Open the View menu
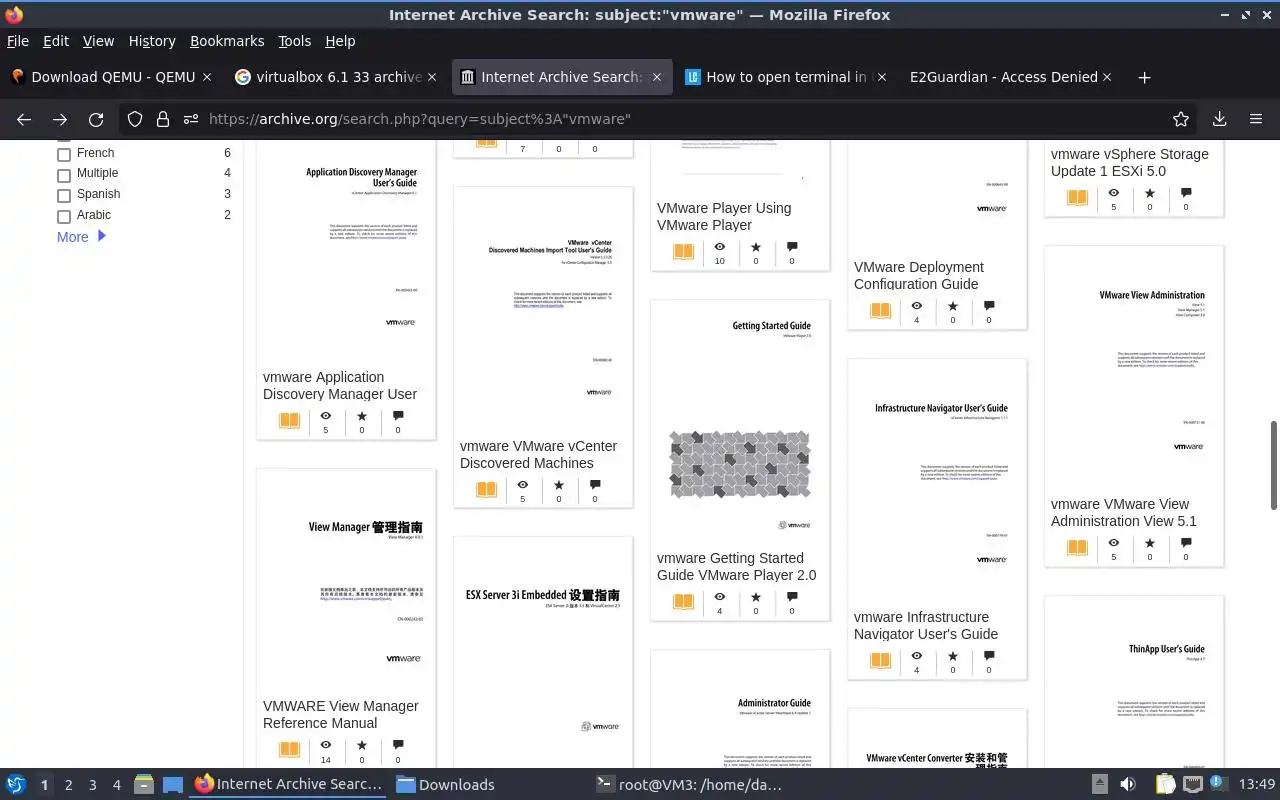The image size is (1280, 800). point(98,41)
